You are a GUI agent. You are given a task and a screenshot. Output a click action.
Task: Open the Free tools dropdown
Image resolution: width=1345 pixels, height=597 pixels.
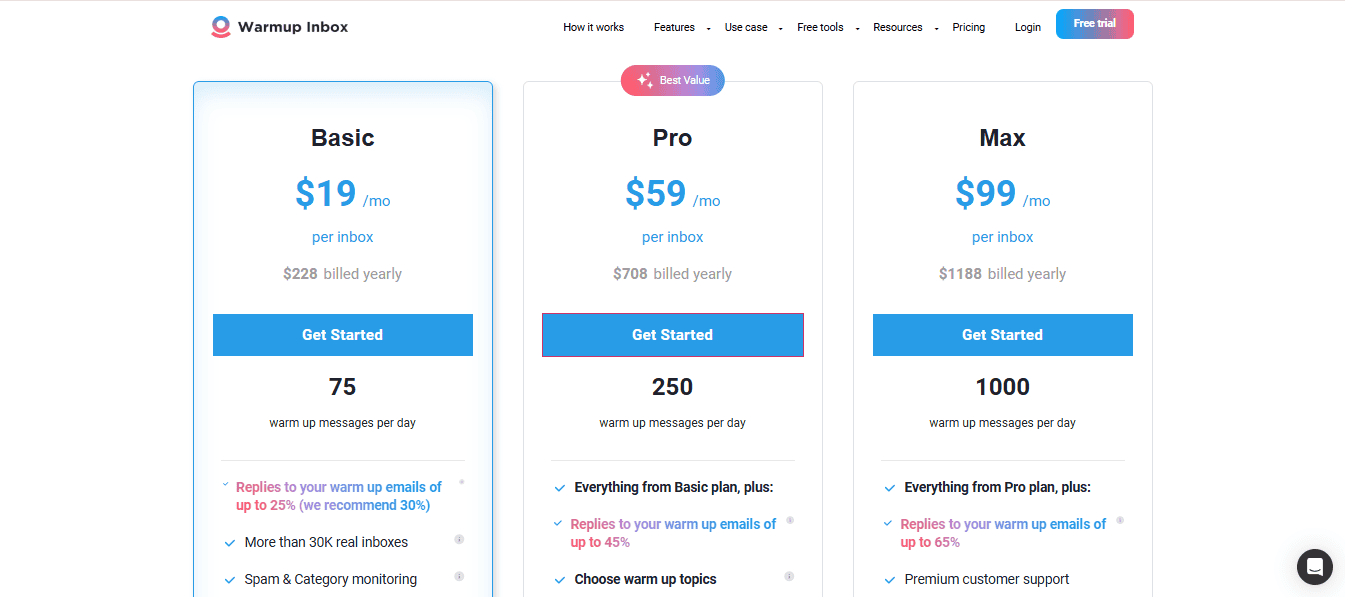[x=828, y=27]
